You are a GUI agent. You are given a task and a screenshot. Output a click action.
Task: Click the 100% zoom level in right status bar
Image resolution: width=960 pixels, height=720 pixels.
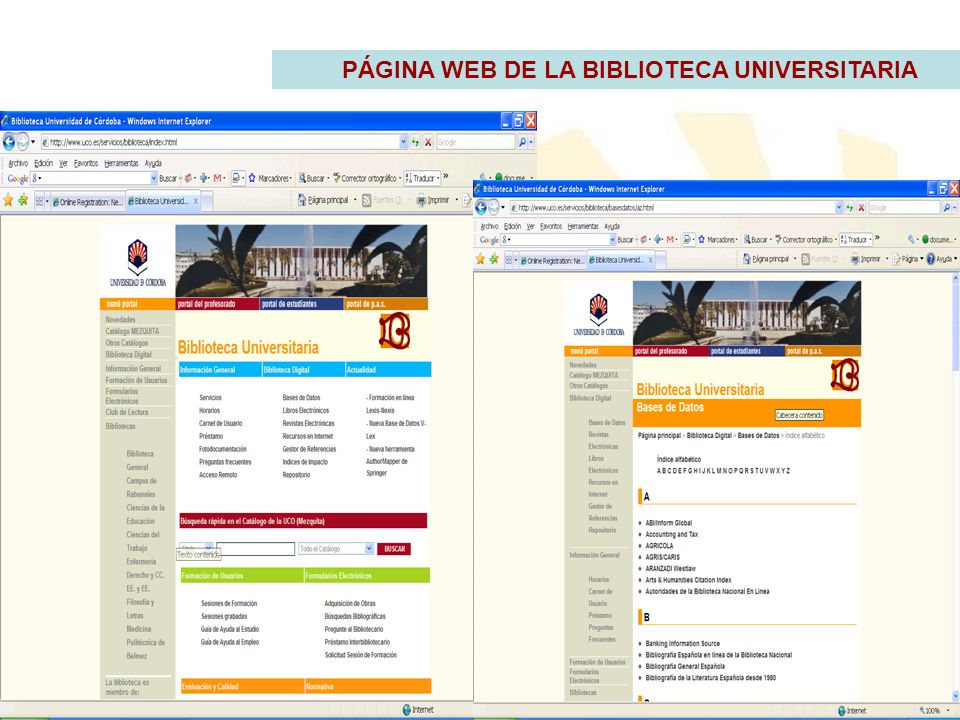click(x=932, y=710)
